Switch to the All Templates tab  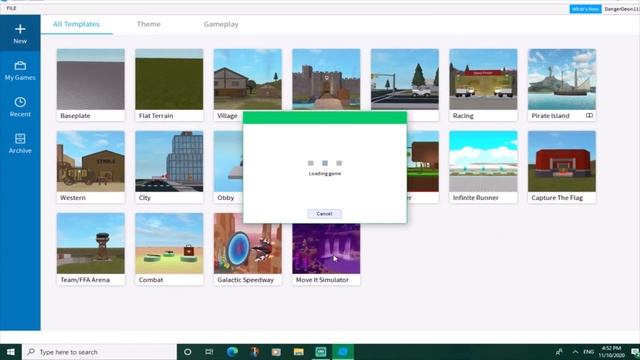click(x=76, y=24)
